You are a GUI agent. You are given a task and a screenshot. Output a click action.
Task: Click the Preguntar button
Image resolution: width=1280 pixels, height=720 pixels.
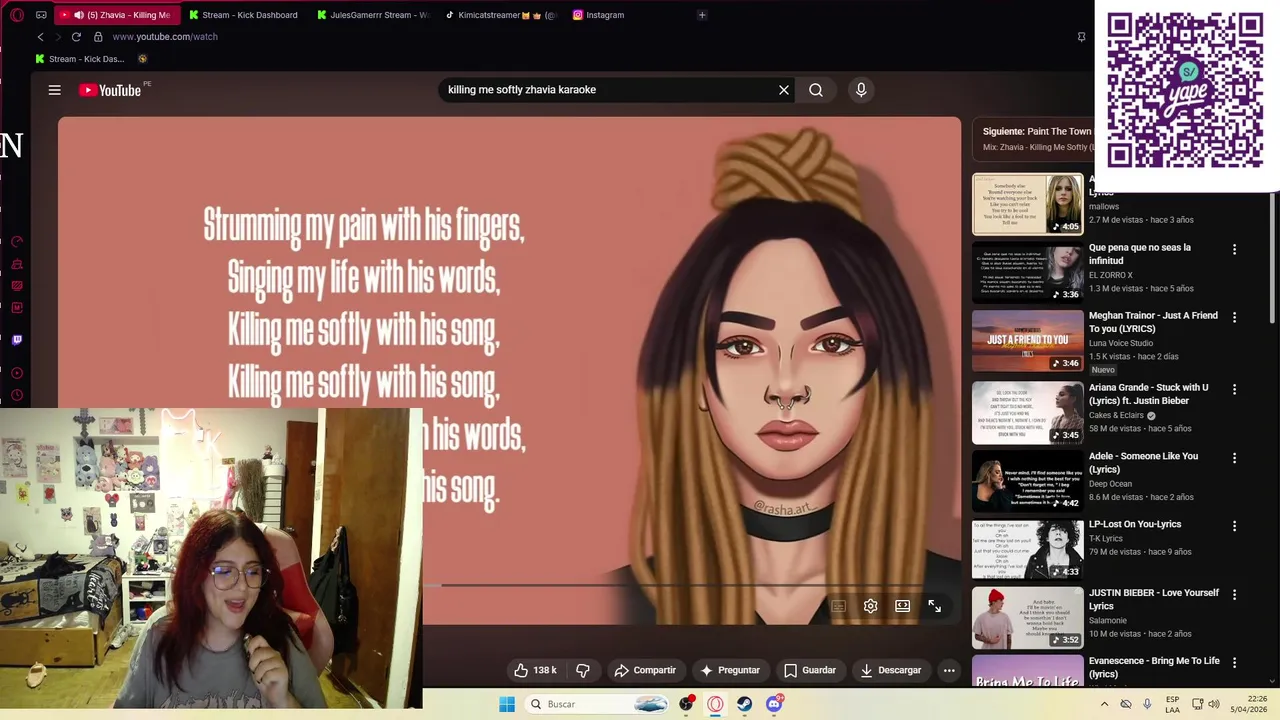730,670
